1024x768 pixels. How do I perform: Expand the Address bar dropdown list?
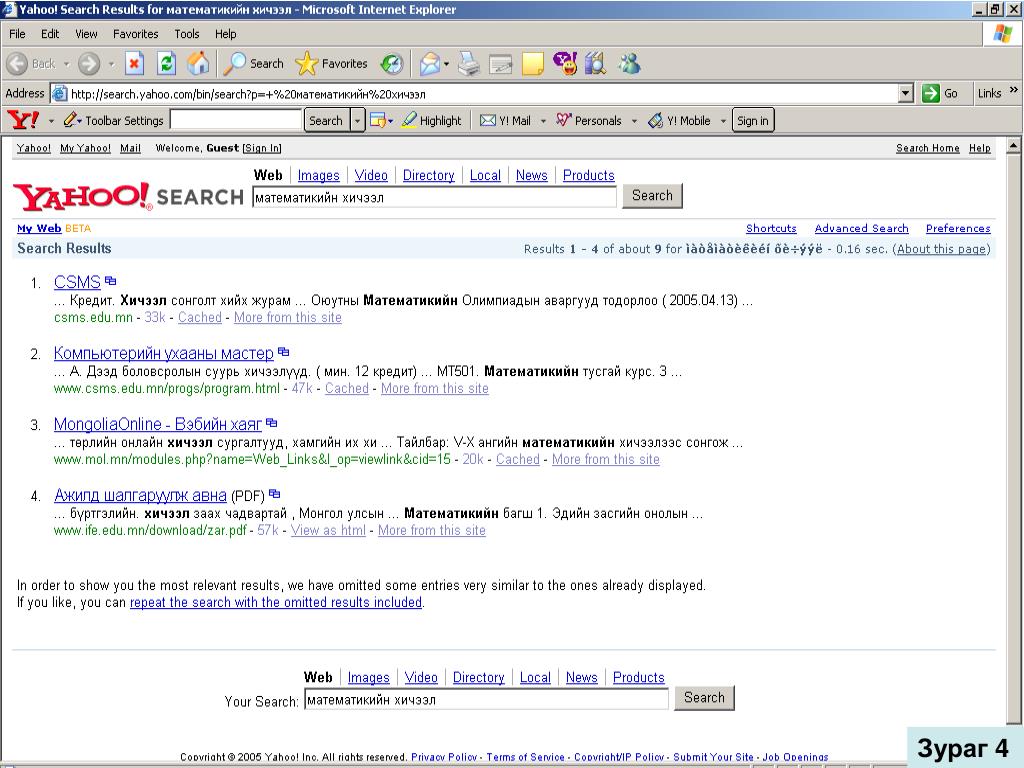click(x=905, y=93)
